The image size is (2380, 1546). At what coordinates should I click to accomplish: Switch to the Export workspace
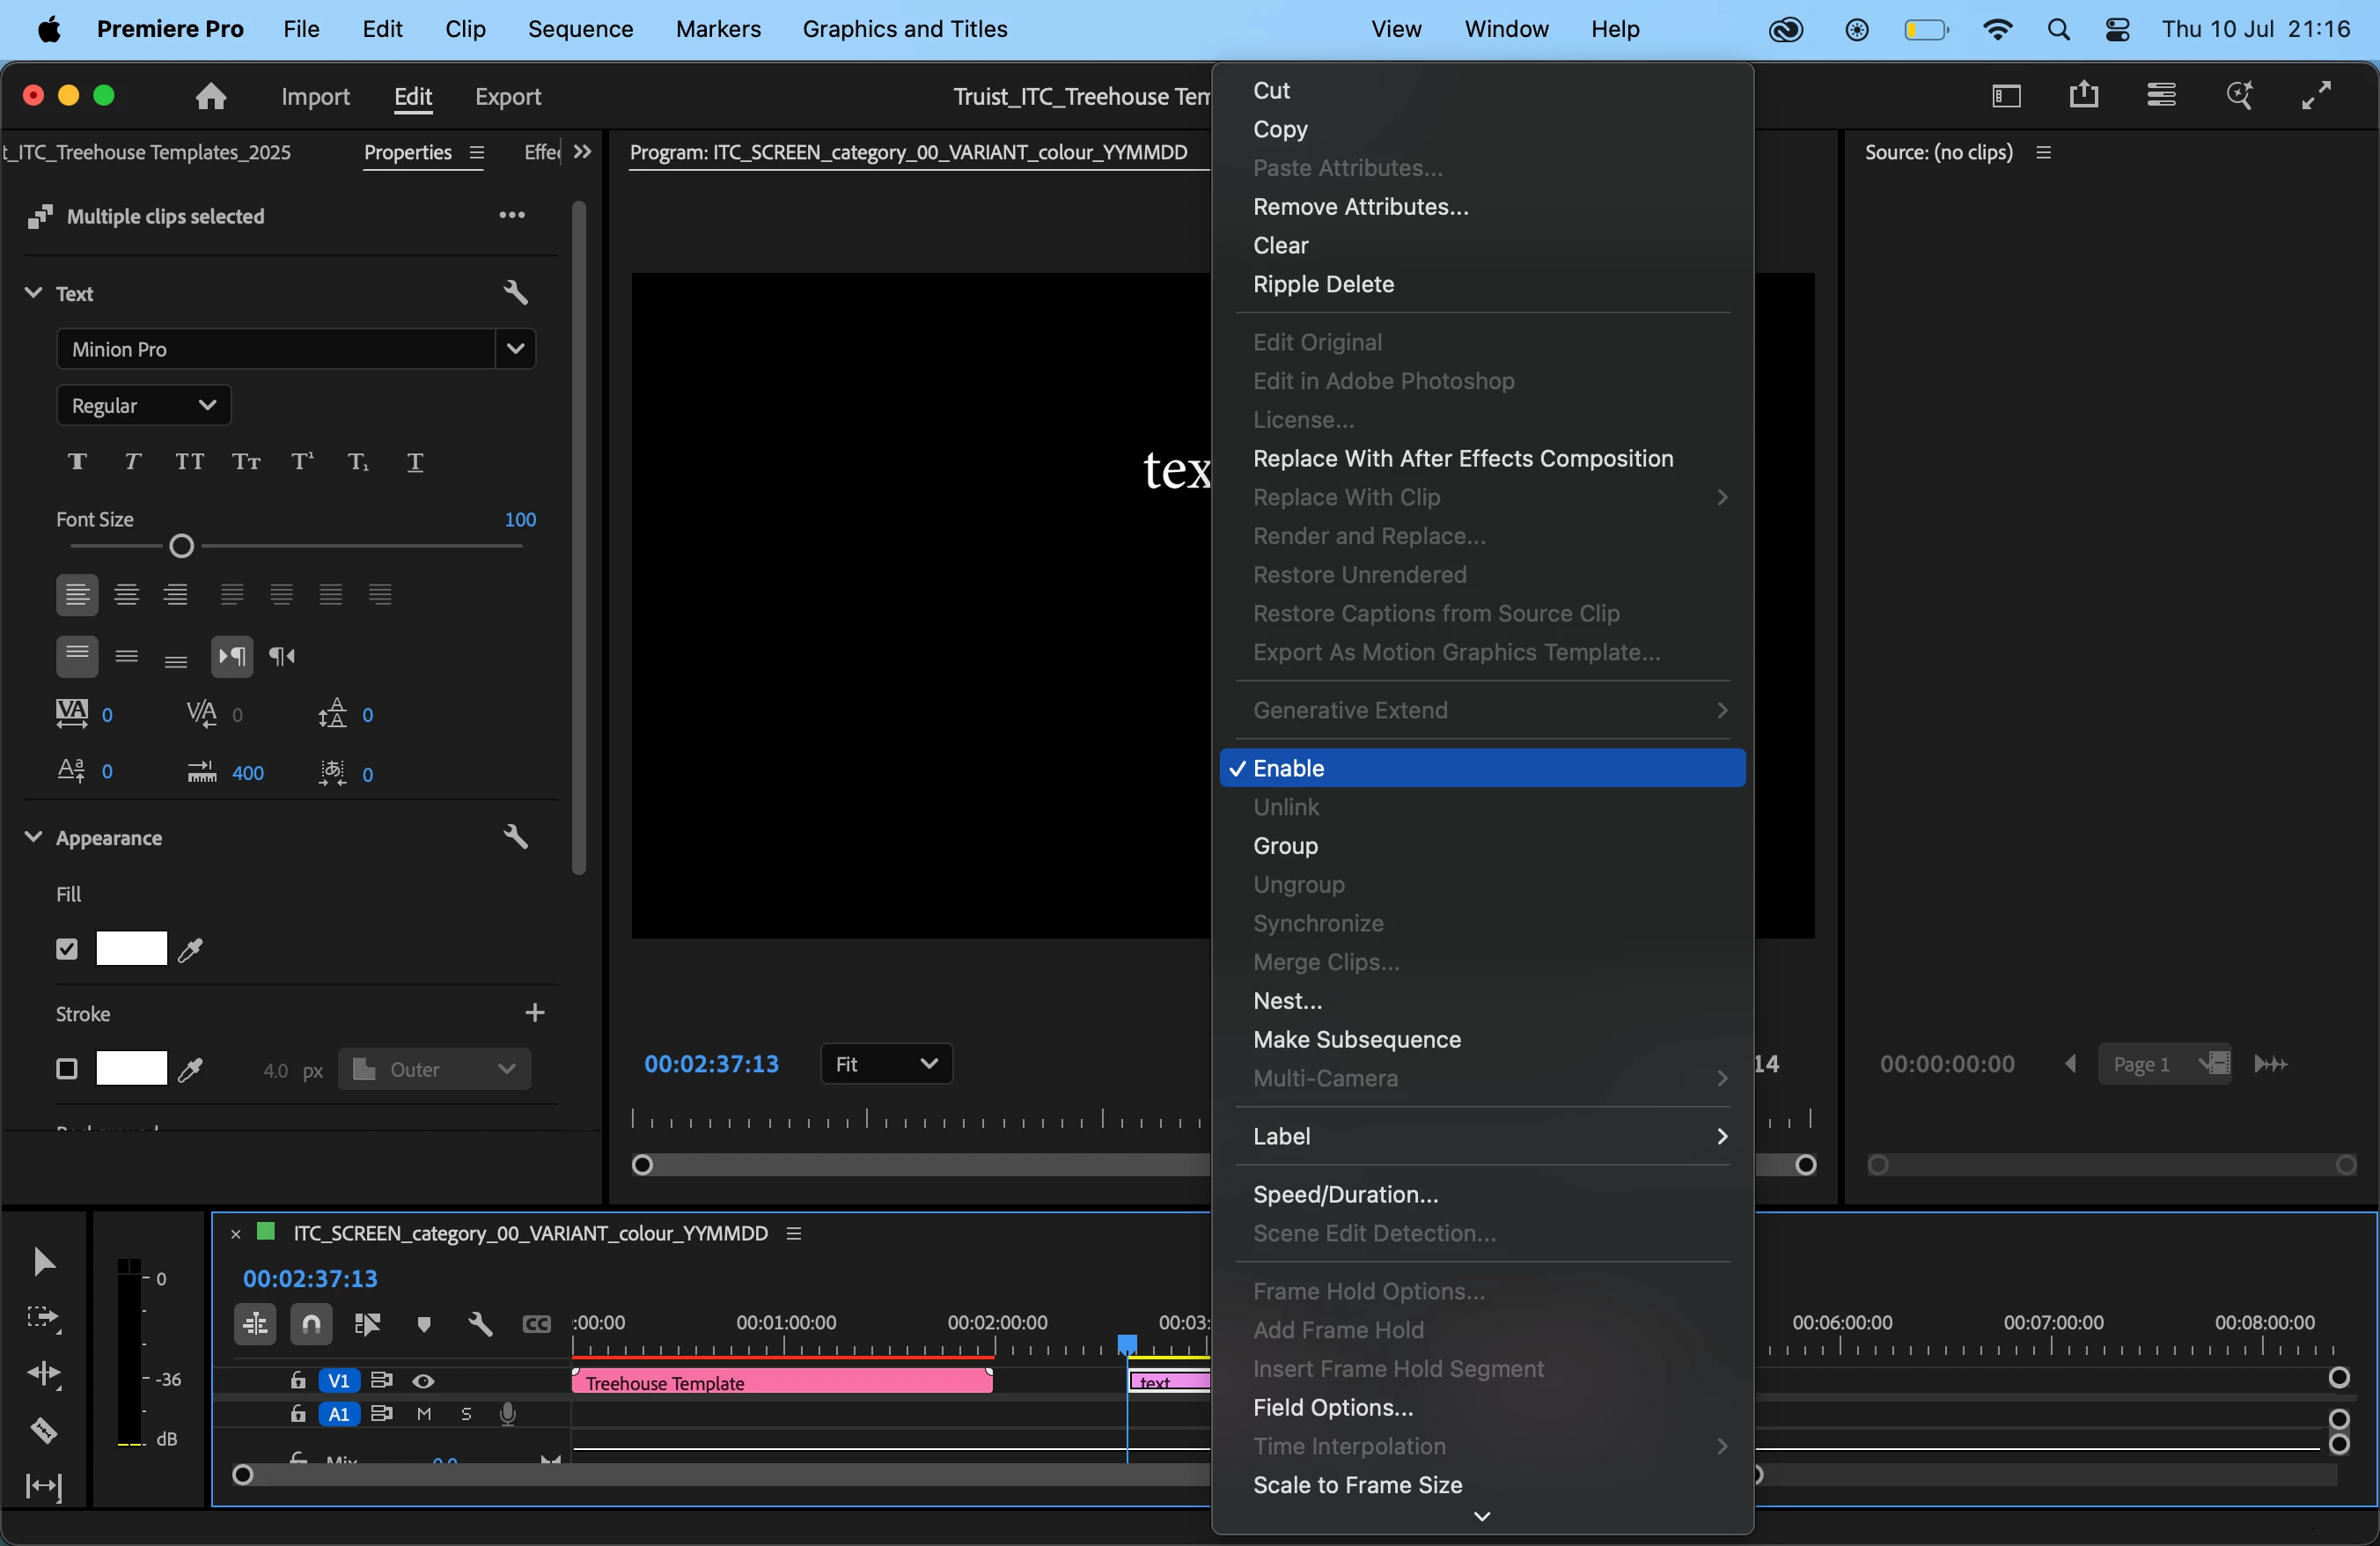pos(507,96)
